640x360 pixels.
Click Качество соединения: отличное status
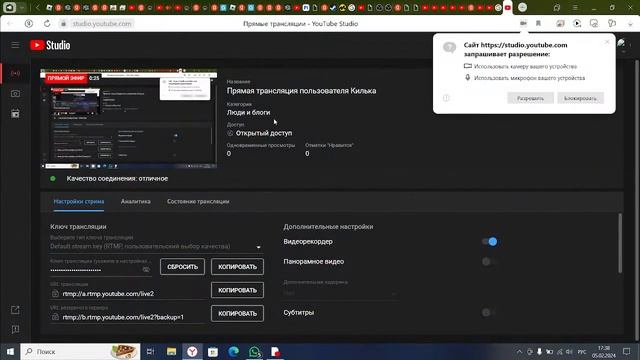(x=117, y=179)
